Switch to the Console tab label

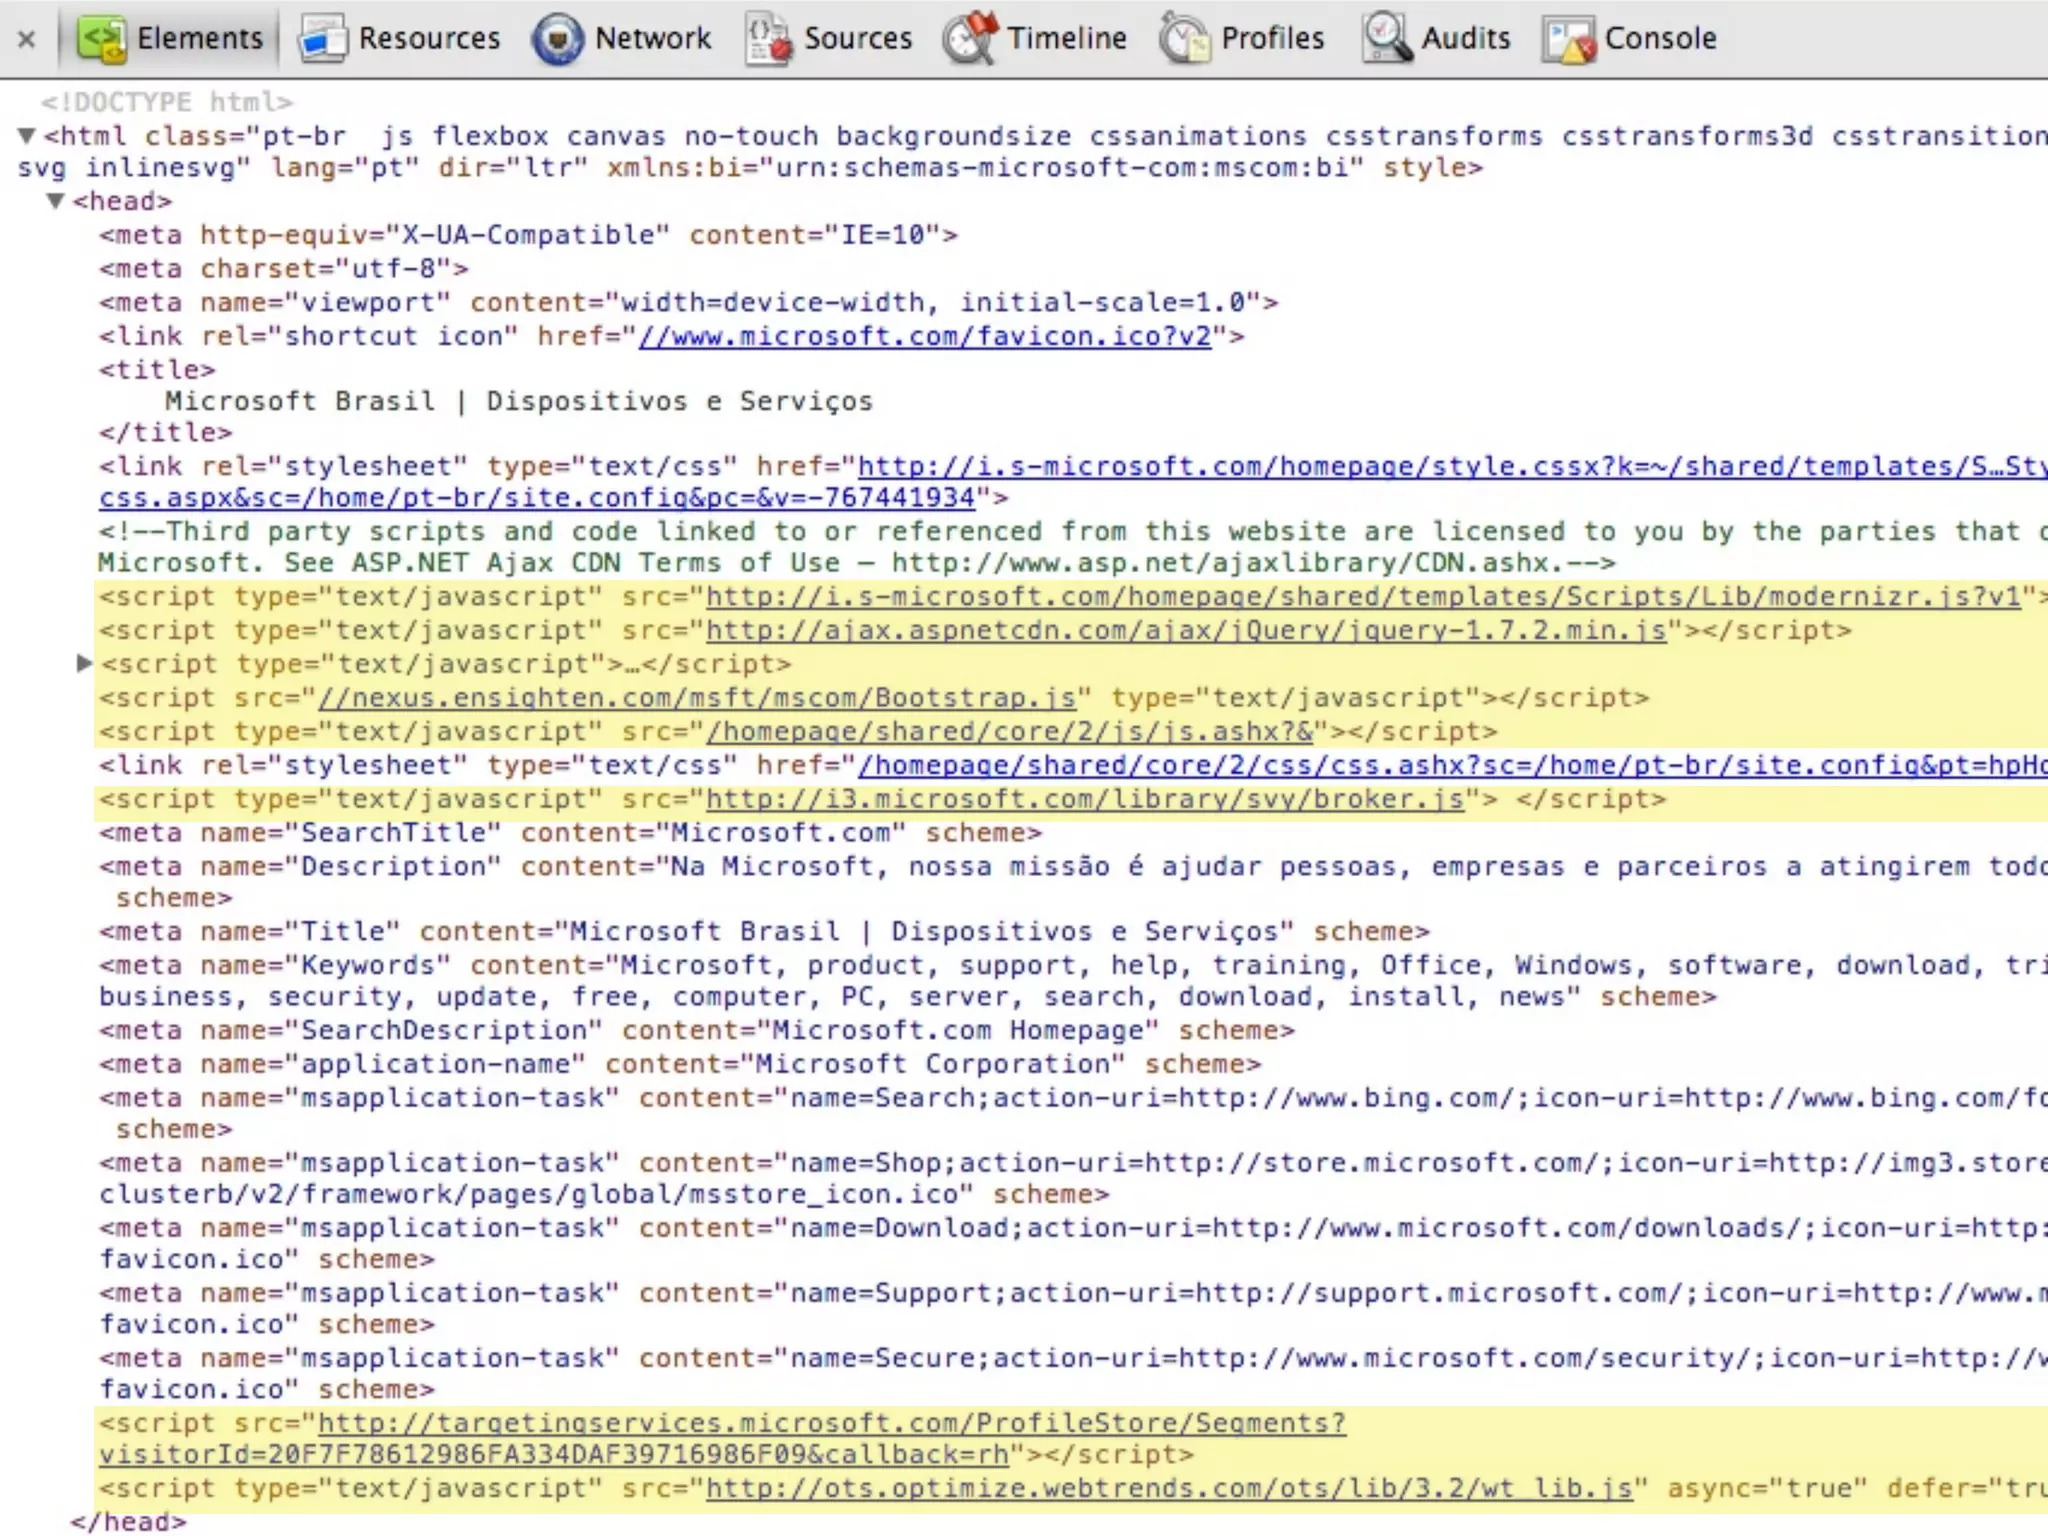(x=1660, y=39)
